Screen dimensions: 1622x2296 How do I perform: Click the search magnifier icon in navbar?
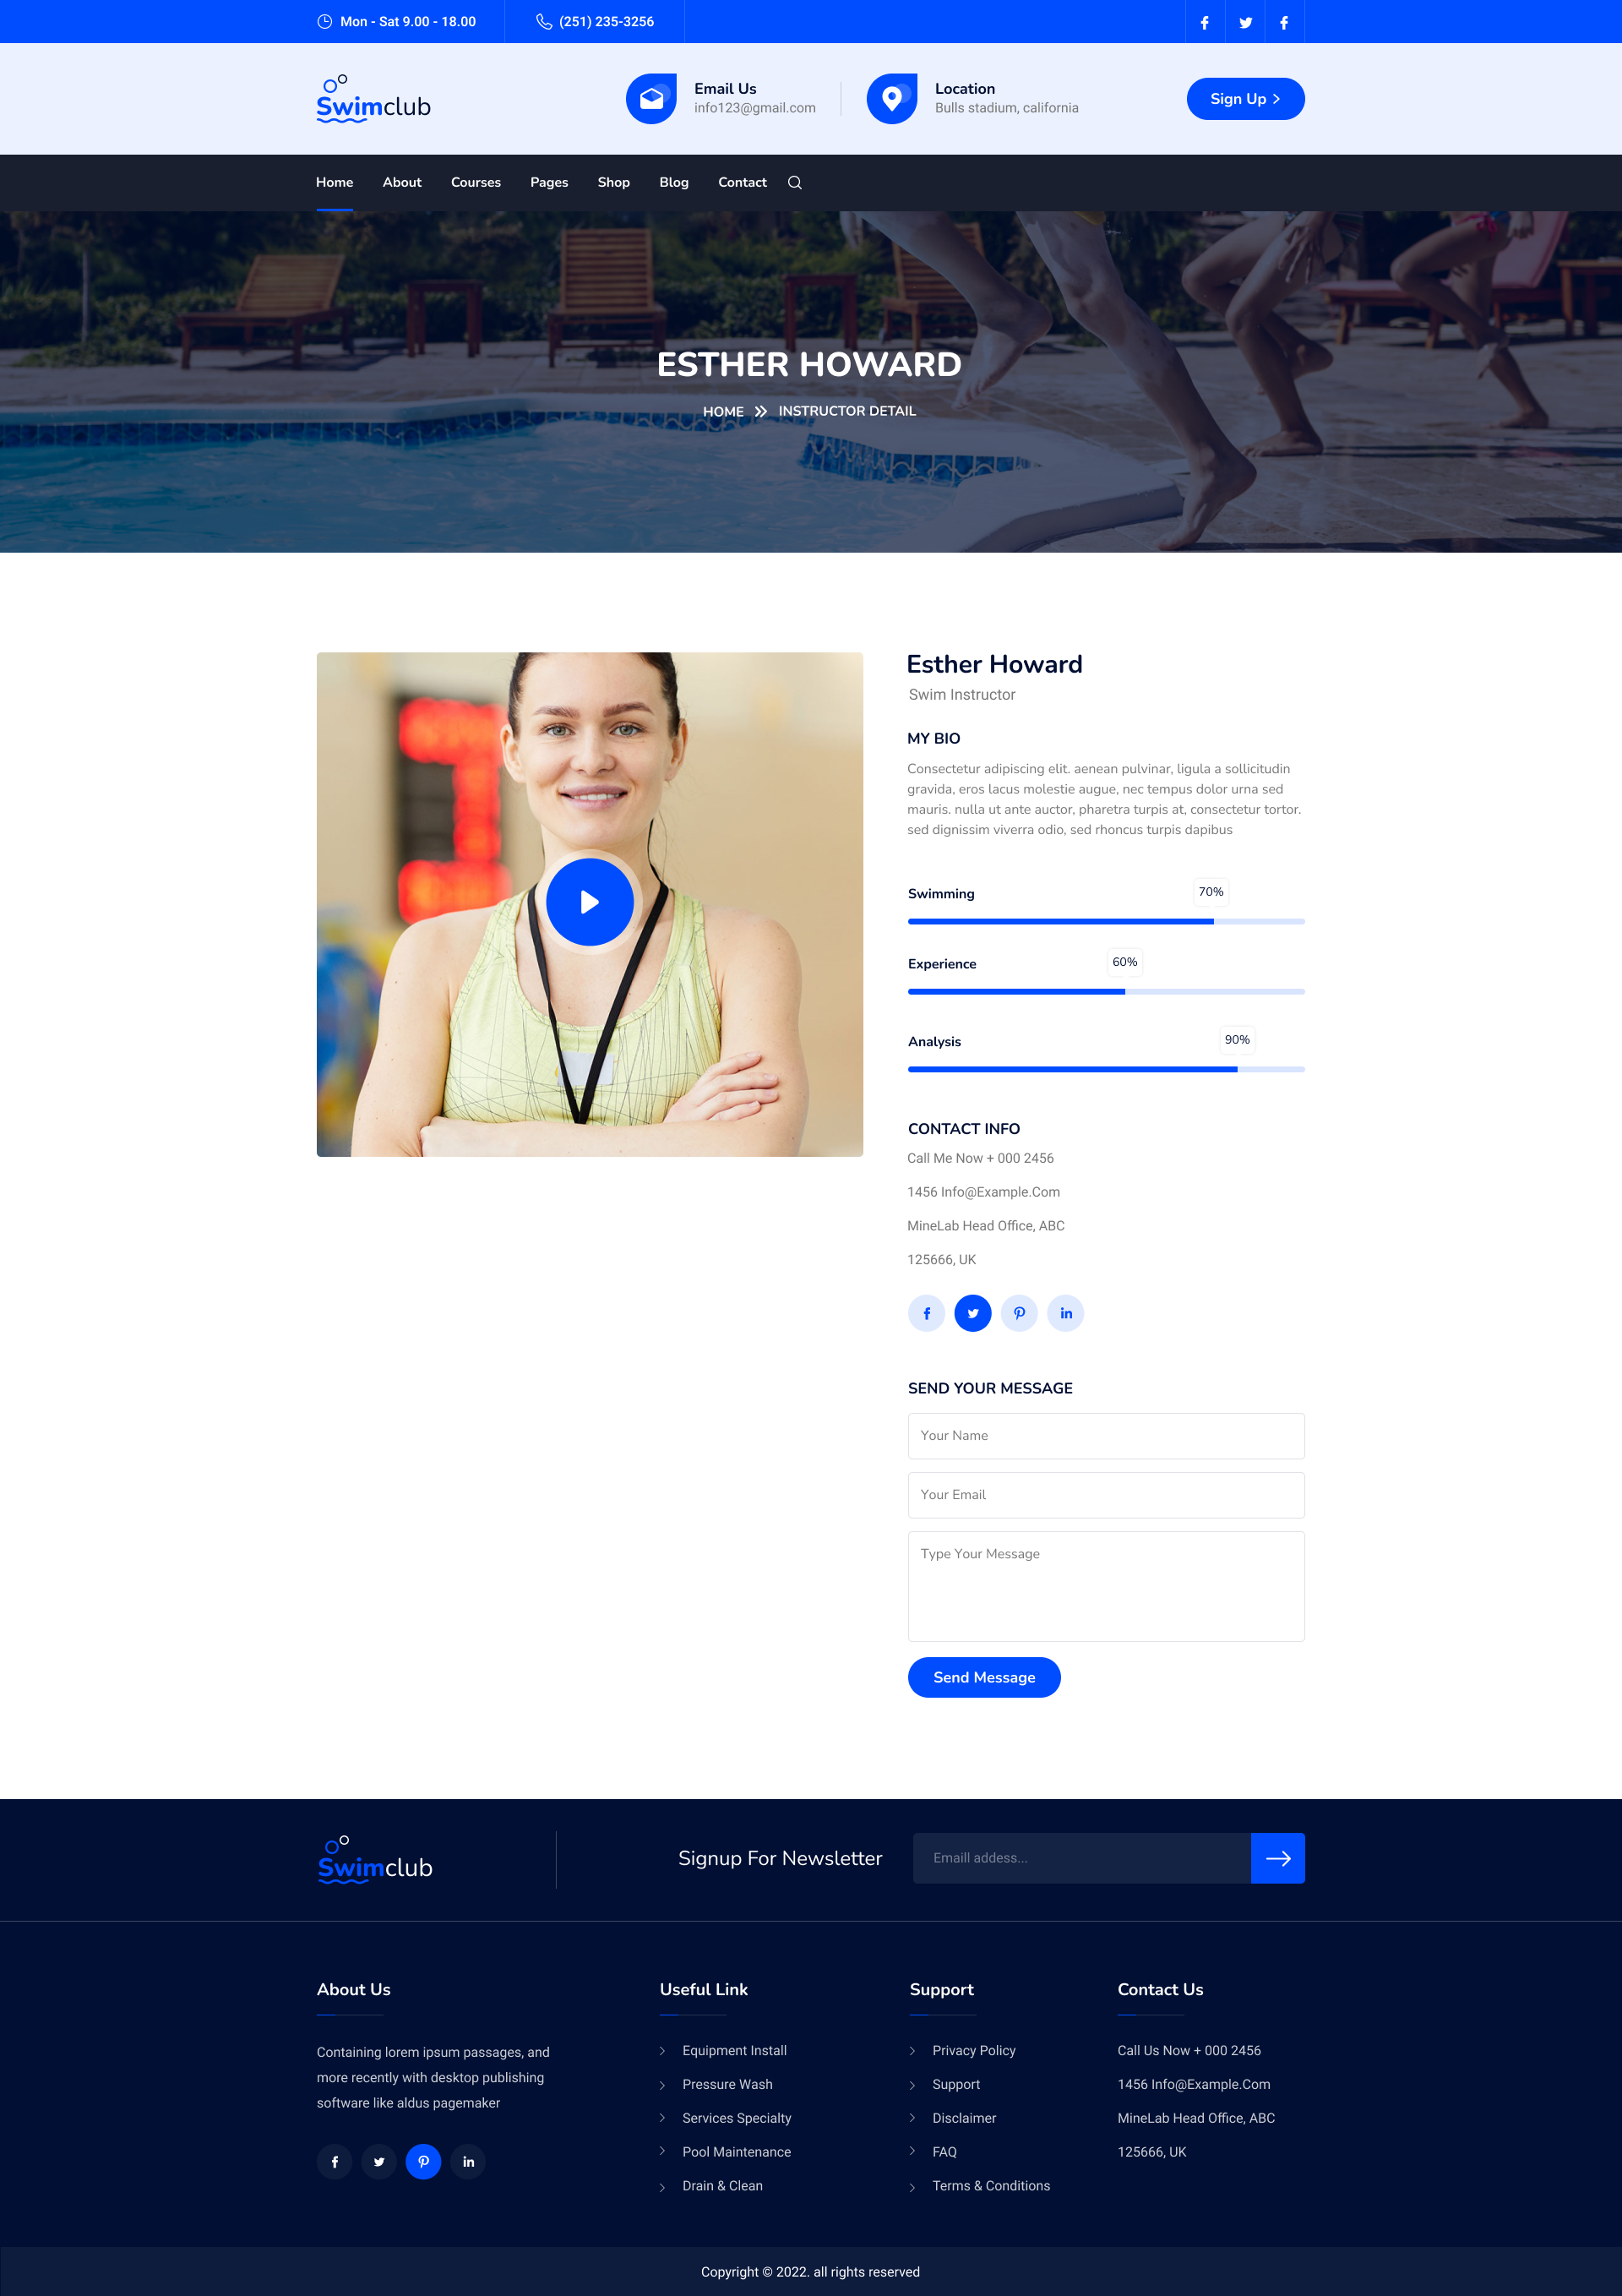(x=795, y=183)
